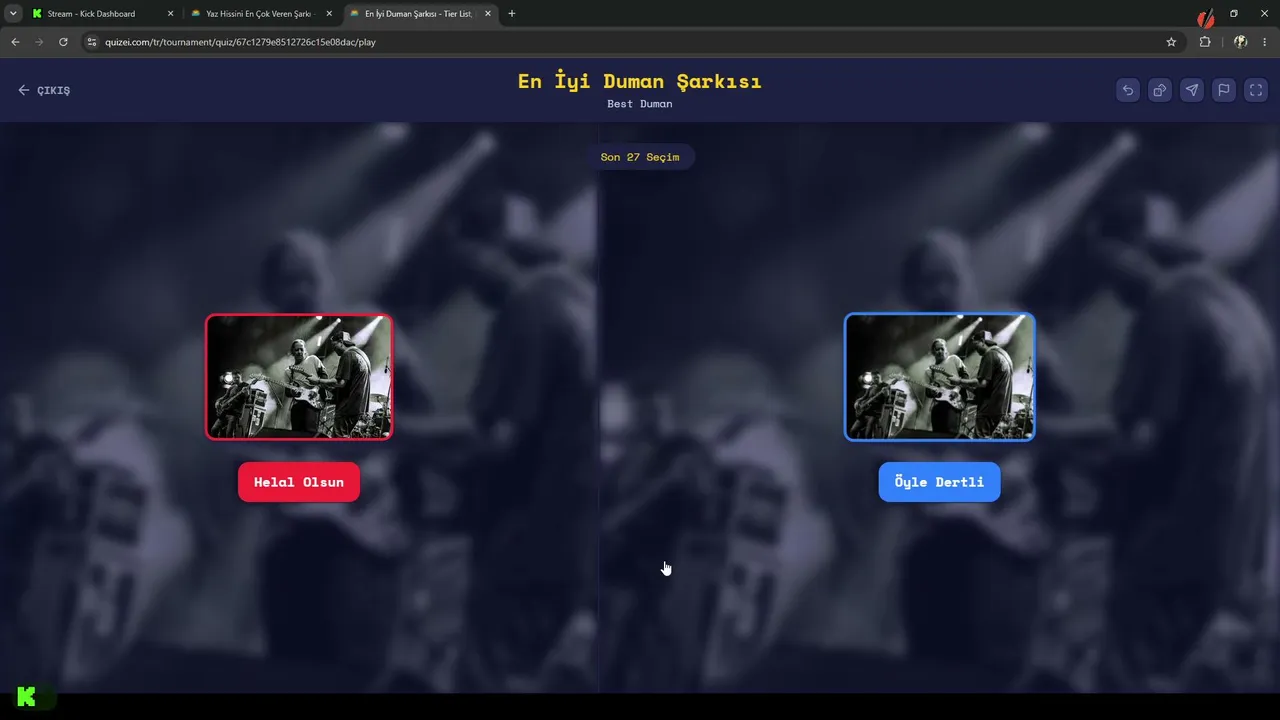Click the green Kick logo overlay icon
The width and height of the screenshot is (1280, 720).
(x=27, y=697)
